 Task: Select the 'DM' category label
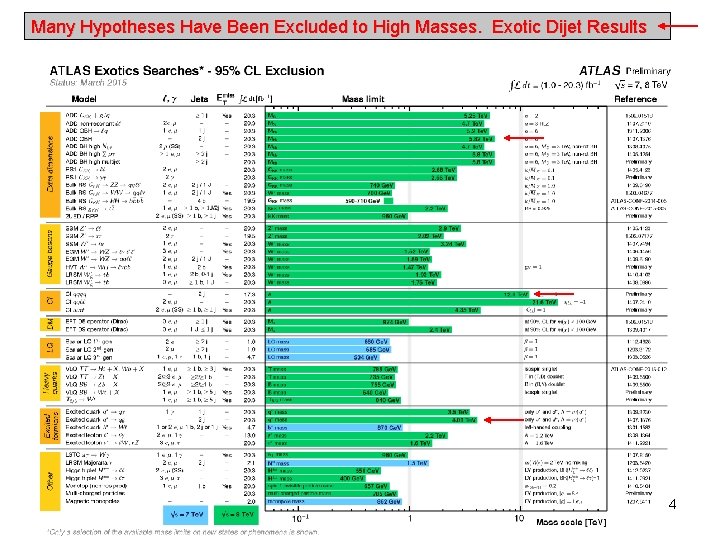click(x=50, y=324)
